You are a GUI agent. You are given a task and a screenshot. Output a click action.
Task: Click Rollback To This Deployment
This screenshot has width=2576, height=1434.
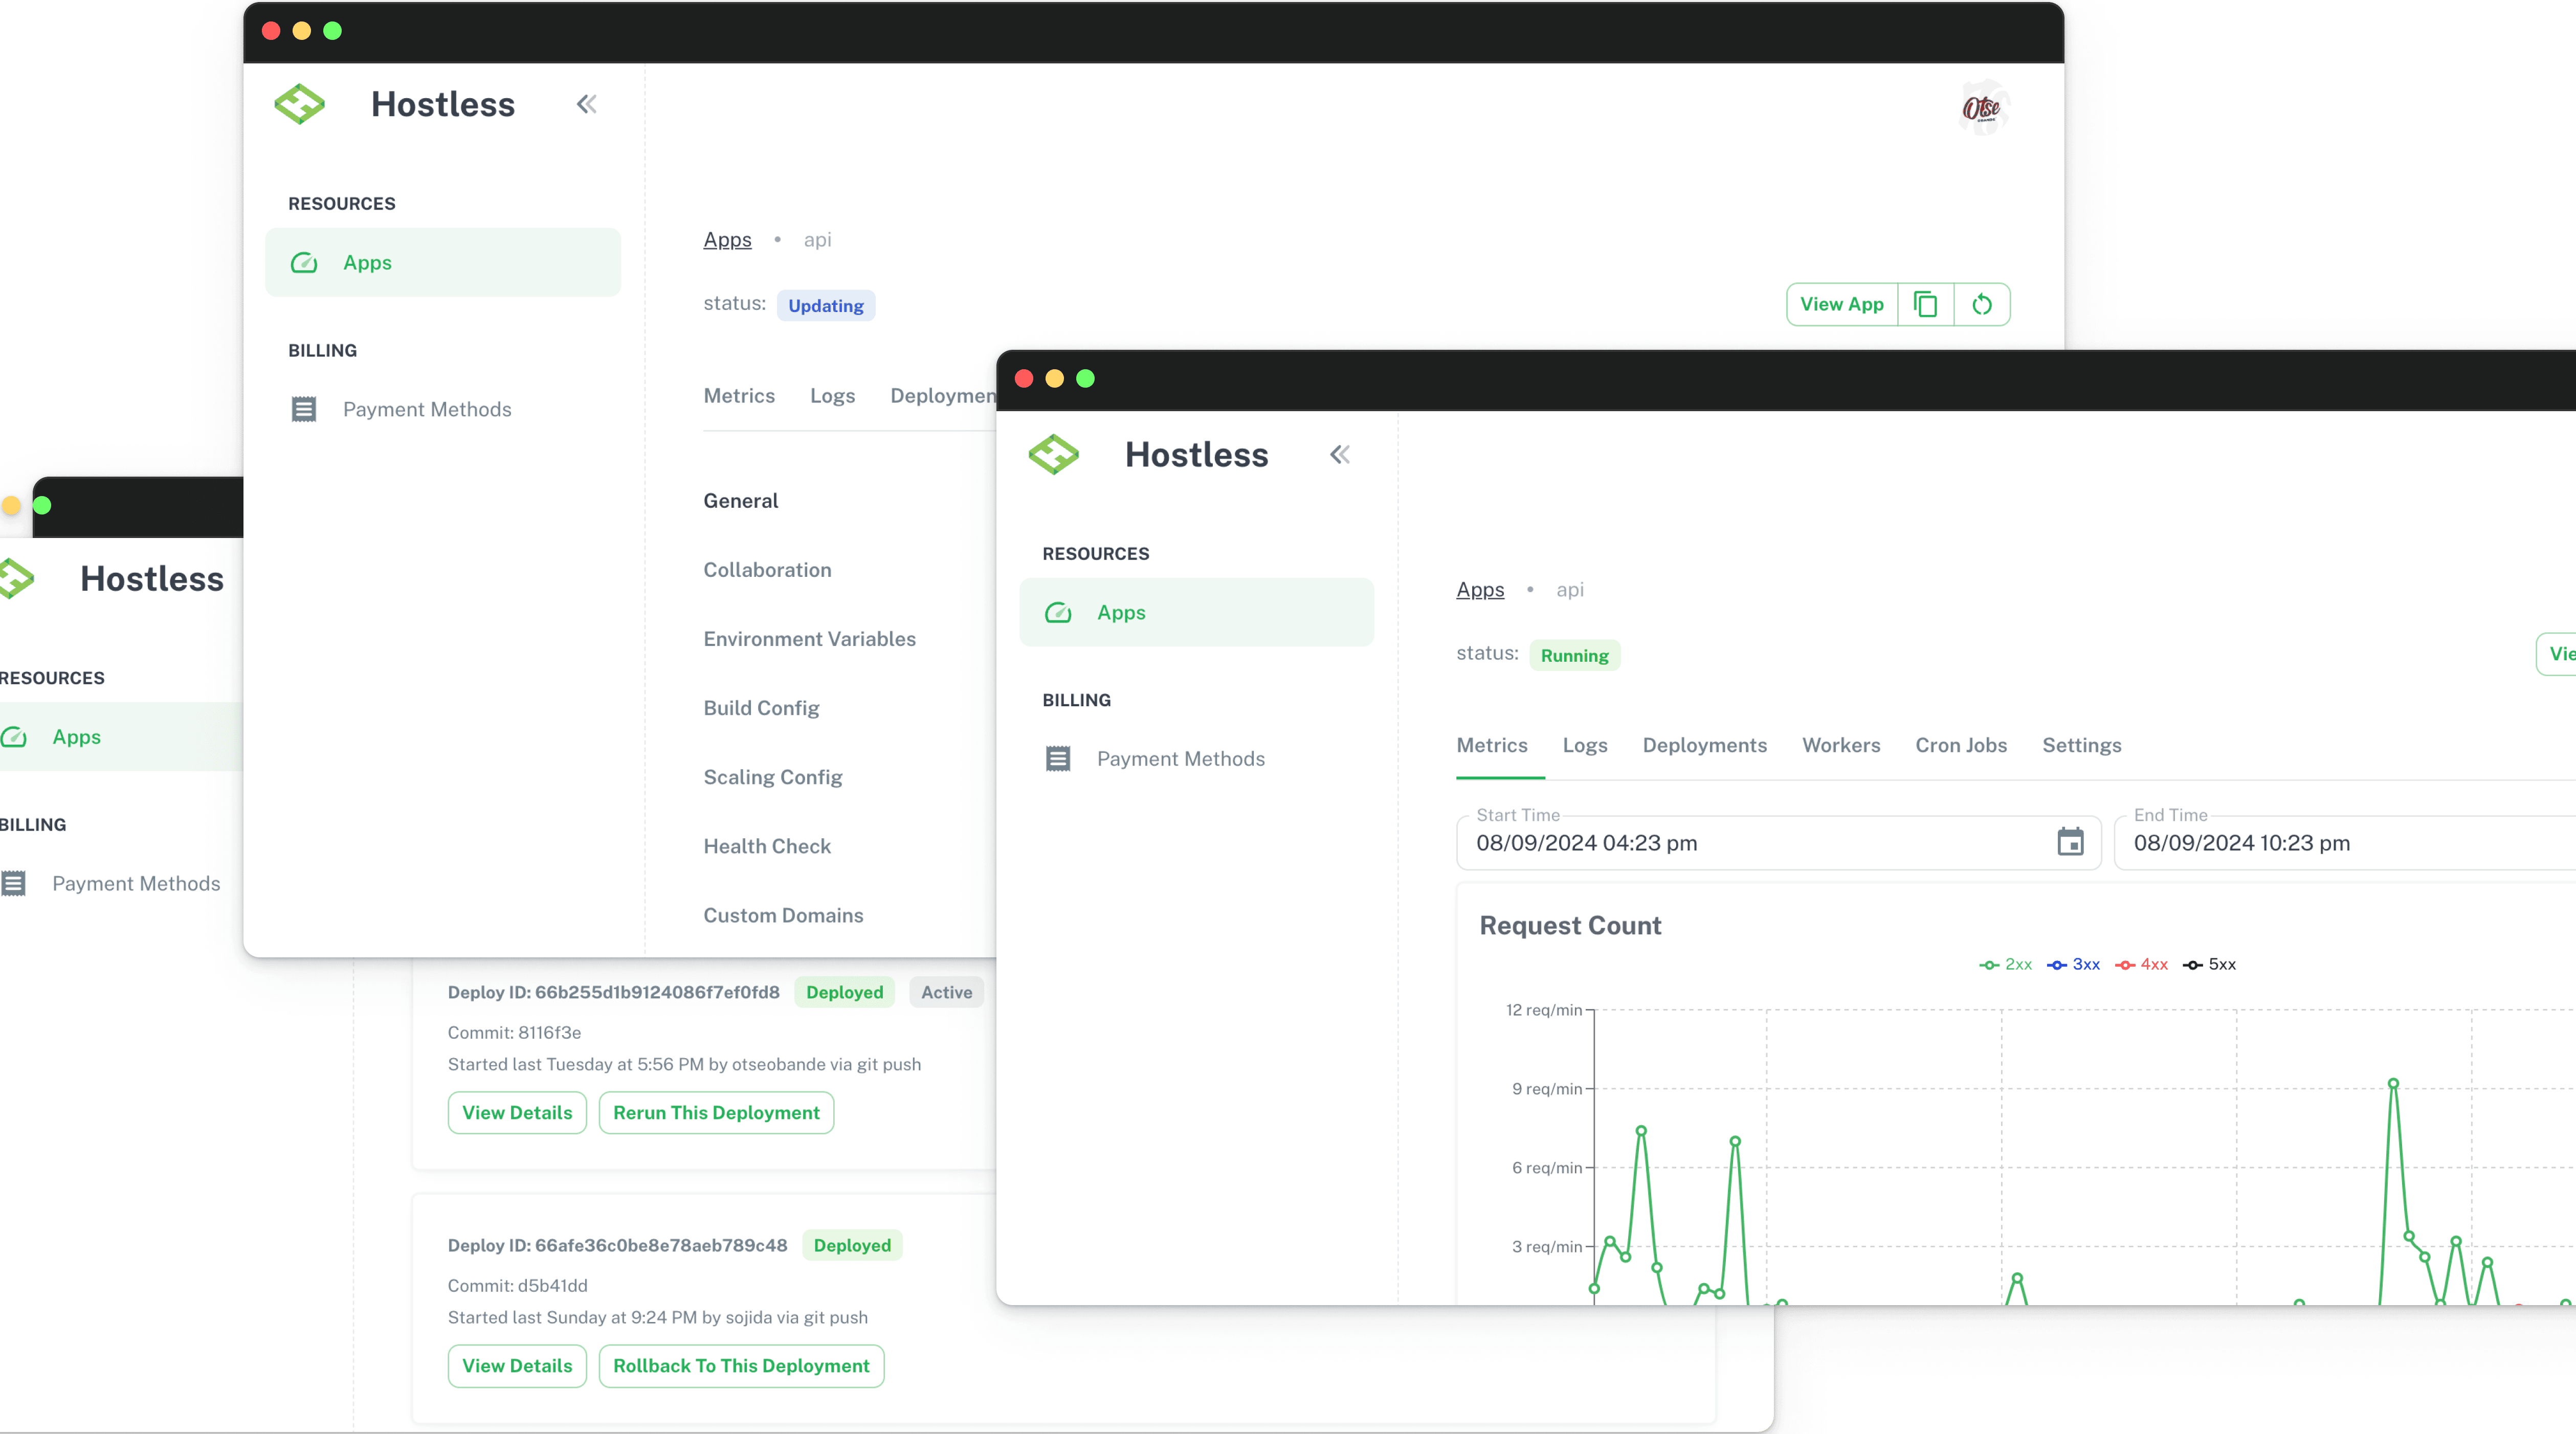740,1366
